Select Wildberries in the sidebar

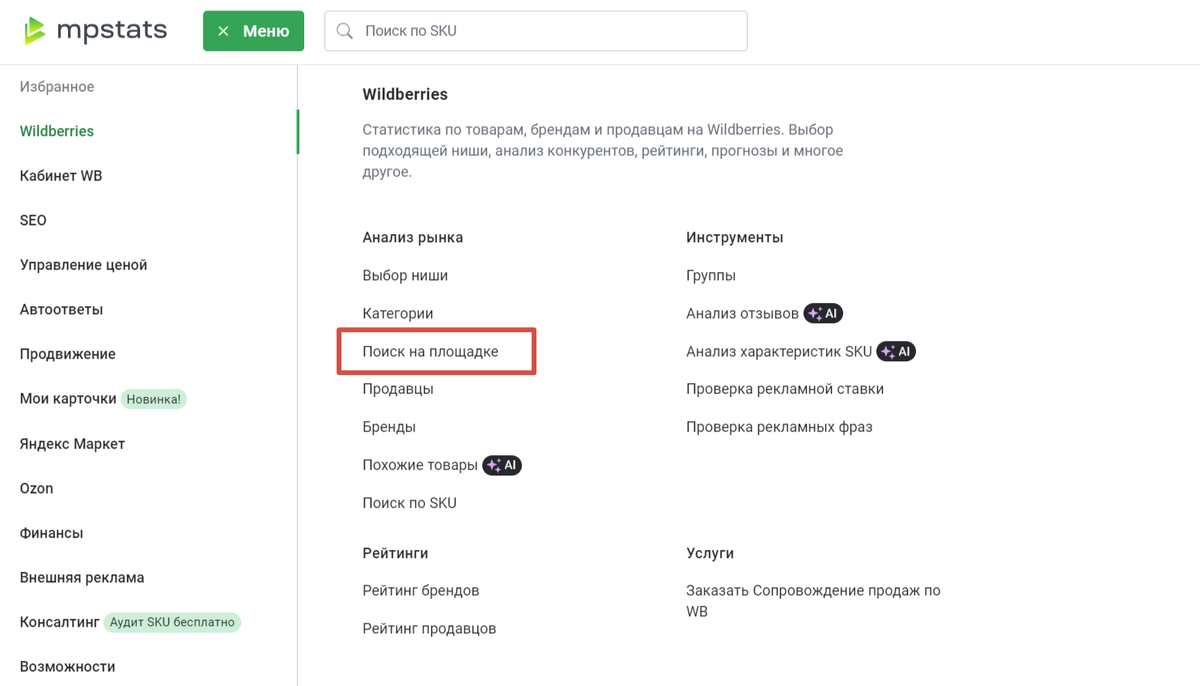coord(57,131)
